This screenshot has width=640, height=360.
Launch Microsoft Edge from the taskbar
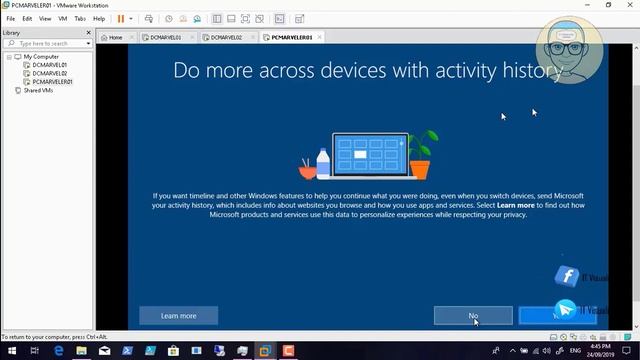pos(58,351)
